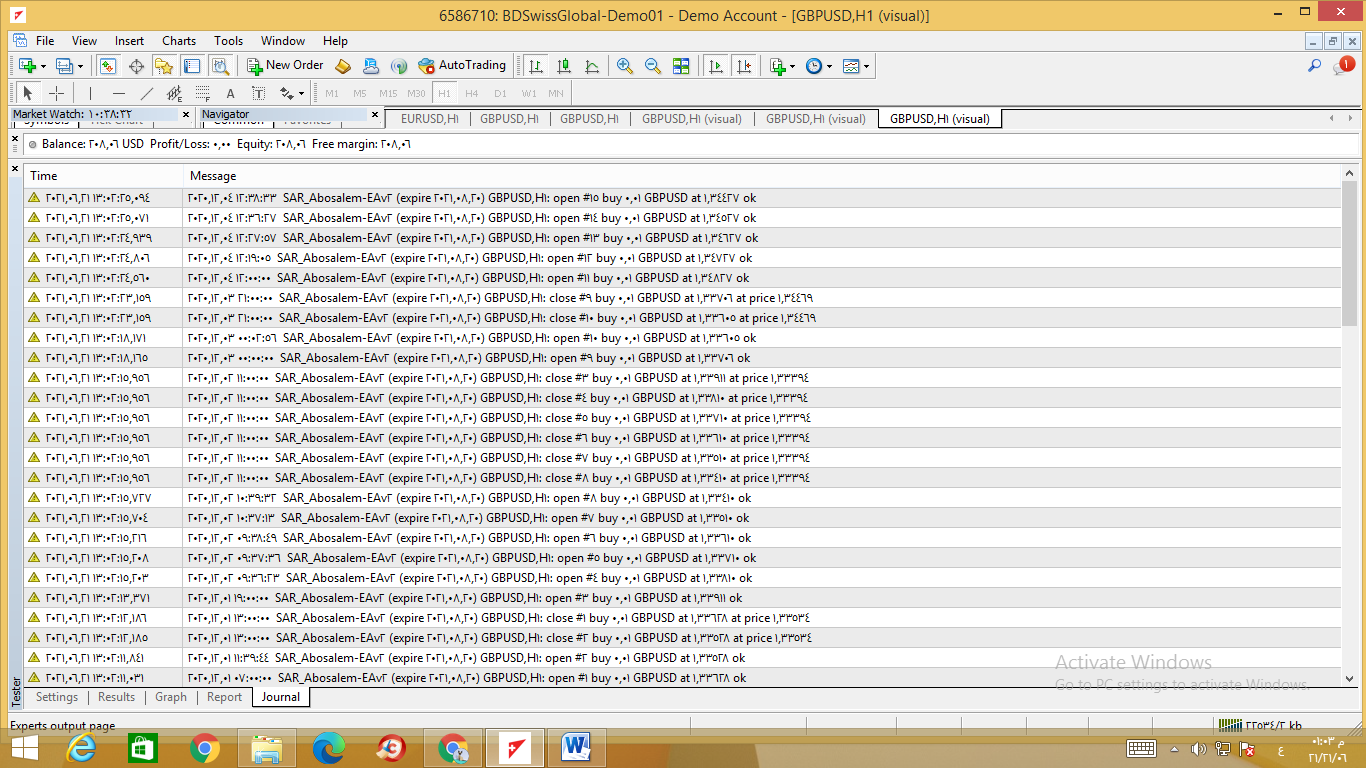The height and width of the screenshot is (768, 1366).
Task: Select the H4 timeframe button
Action: coord(472,93)
